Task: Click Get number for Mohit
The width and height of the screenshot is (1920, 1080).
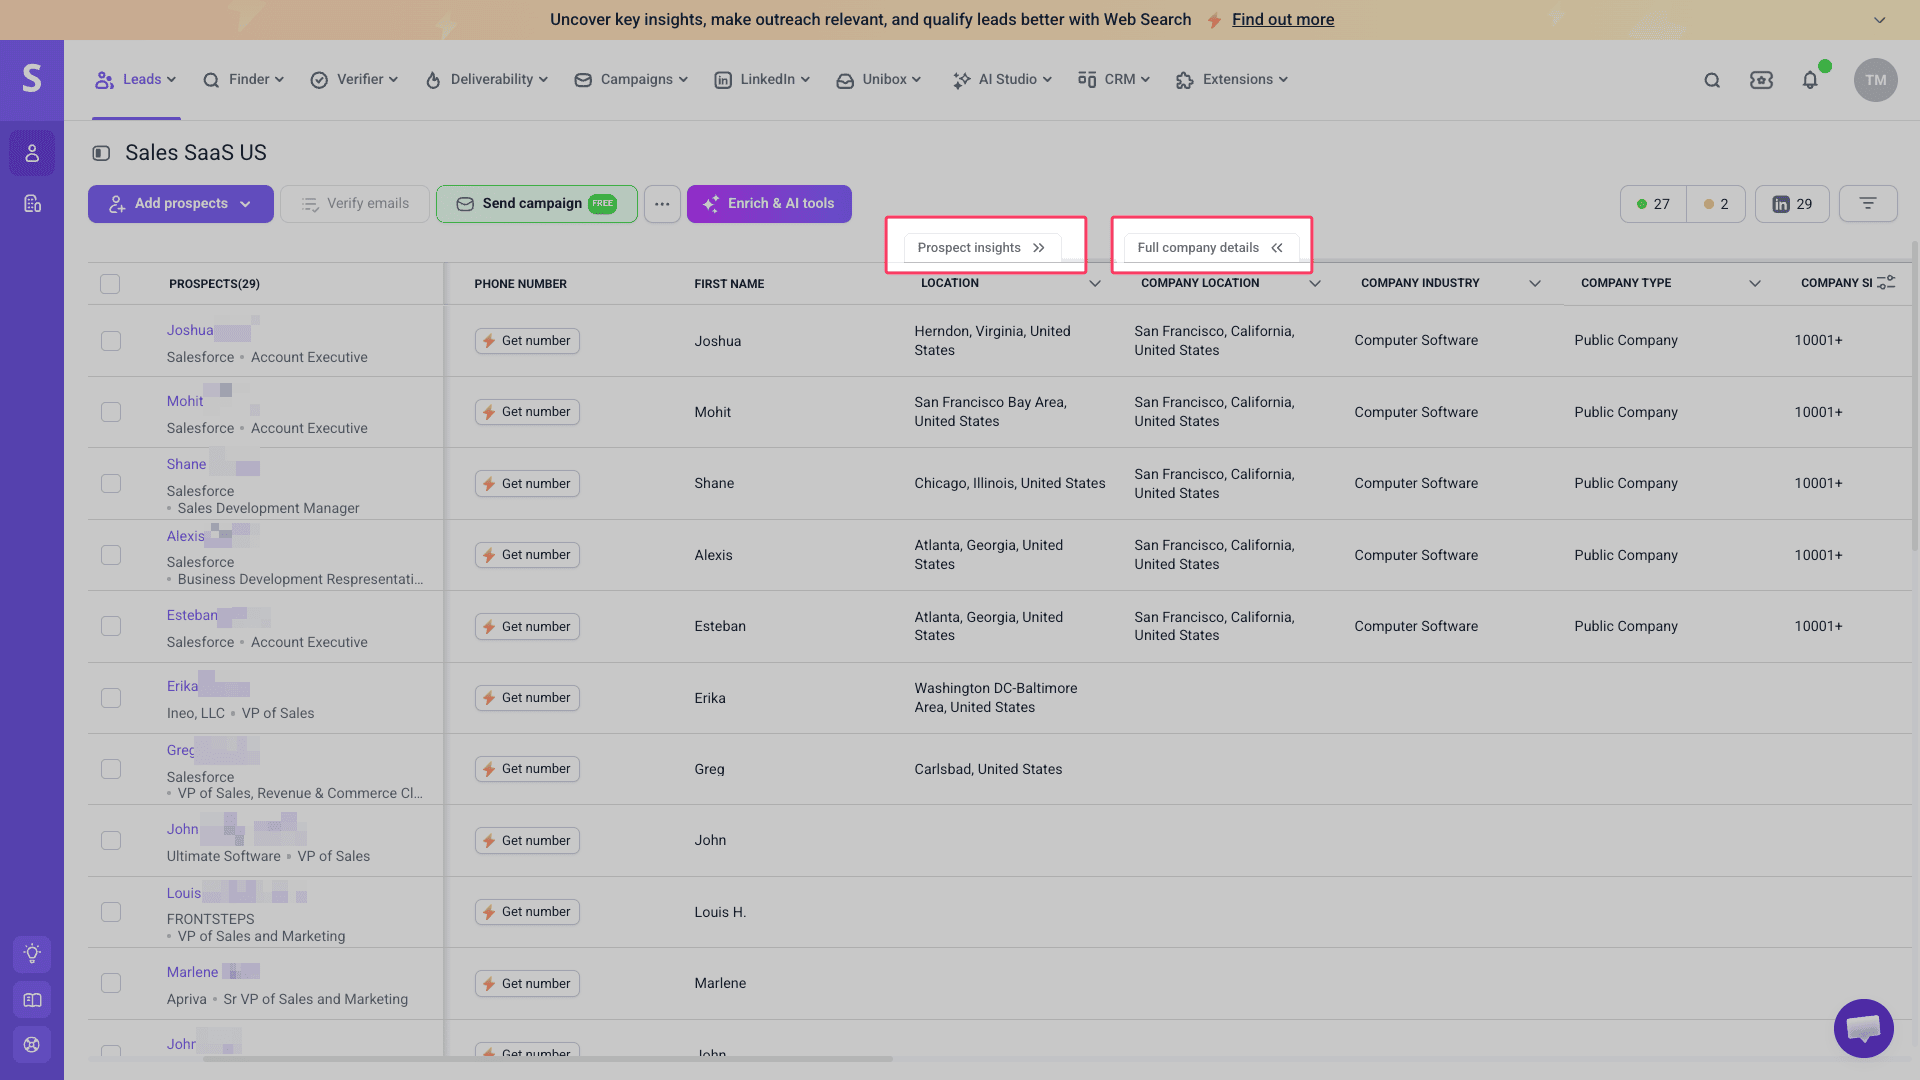Action: 527,412
